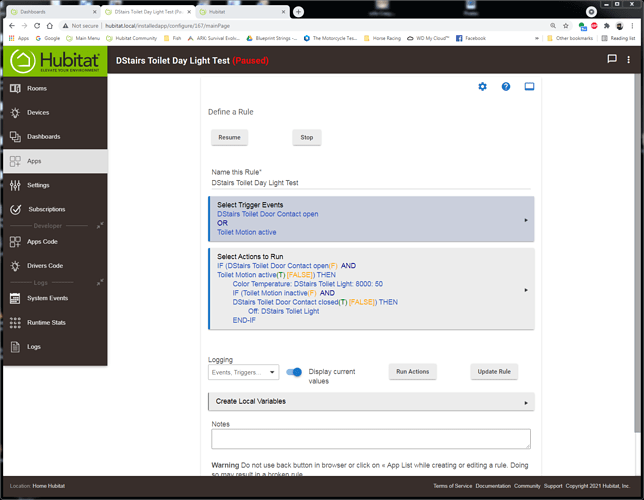Click the address bar URL
Viewport: 644px width, 500px height.
(168, 26)
